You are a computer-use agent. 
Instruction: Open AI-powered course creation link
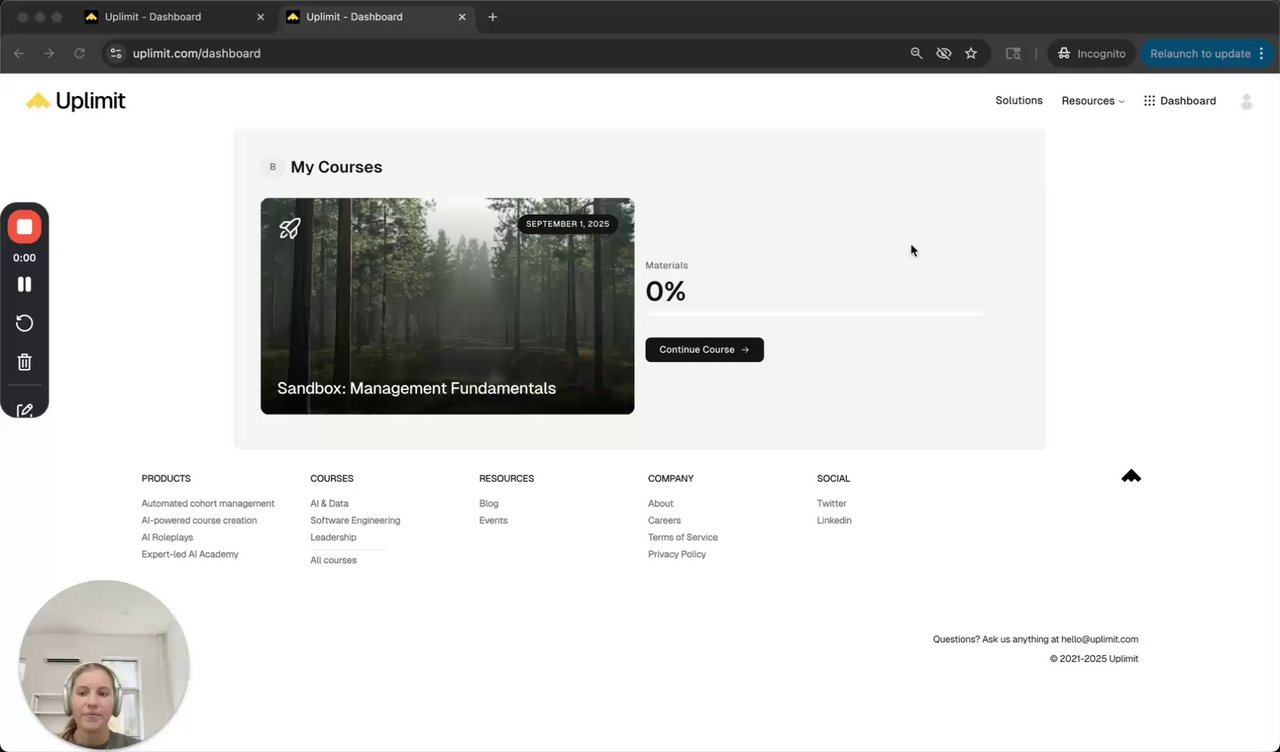pyautogui.click(x=199, y=521)
